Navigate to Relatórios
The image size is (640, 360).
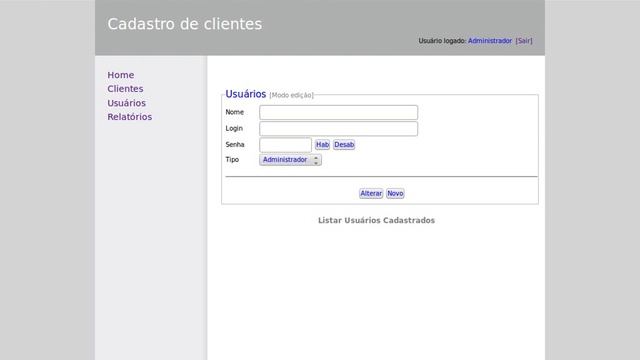click(129, 117)
